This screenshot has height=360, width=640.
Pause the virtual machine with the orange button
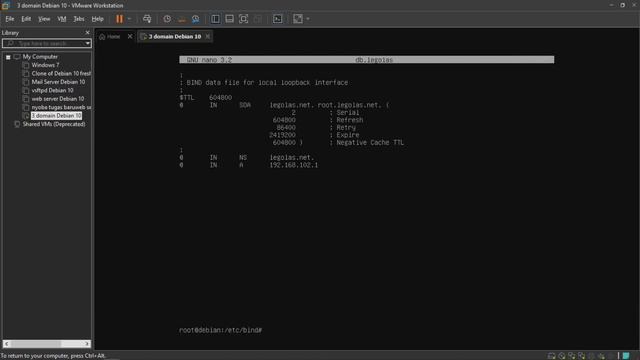(x=119, y=19)
